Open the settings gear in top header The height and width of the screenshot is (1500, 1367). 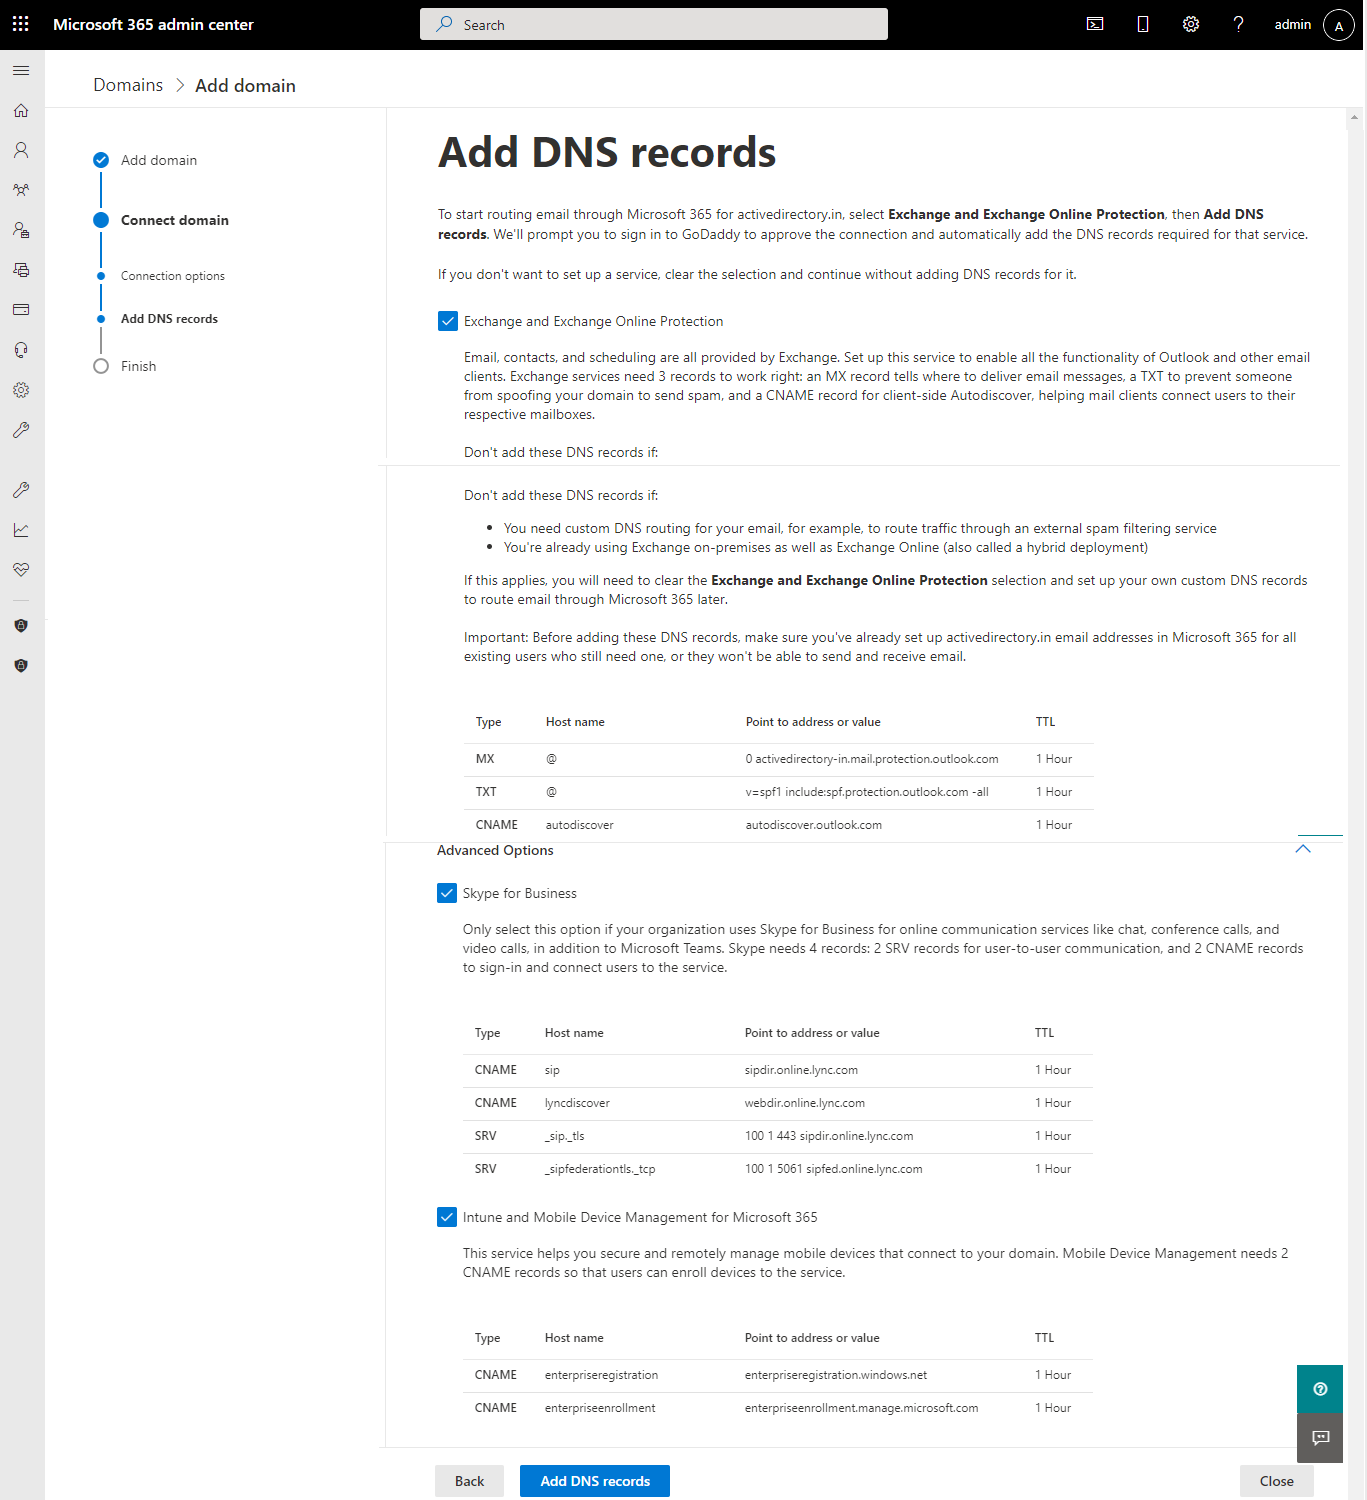tap(1191, 24)
